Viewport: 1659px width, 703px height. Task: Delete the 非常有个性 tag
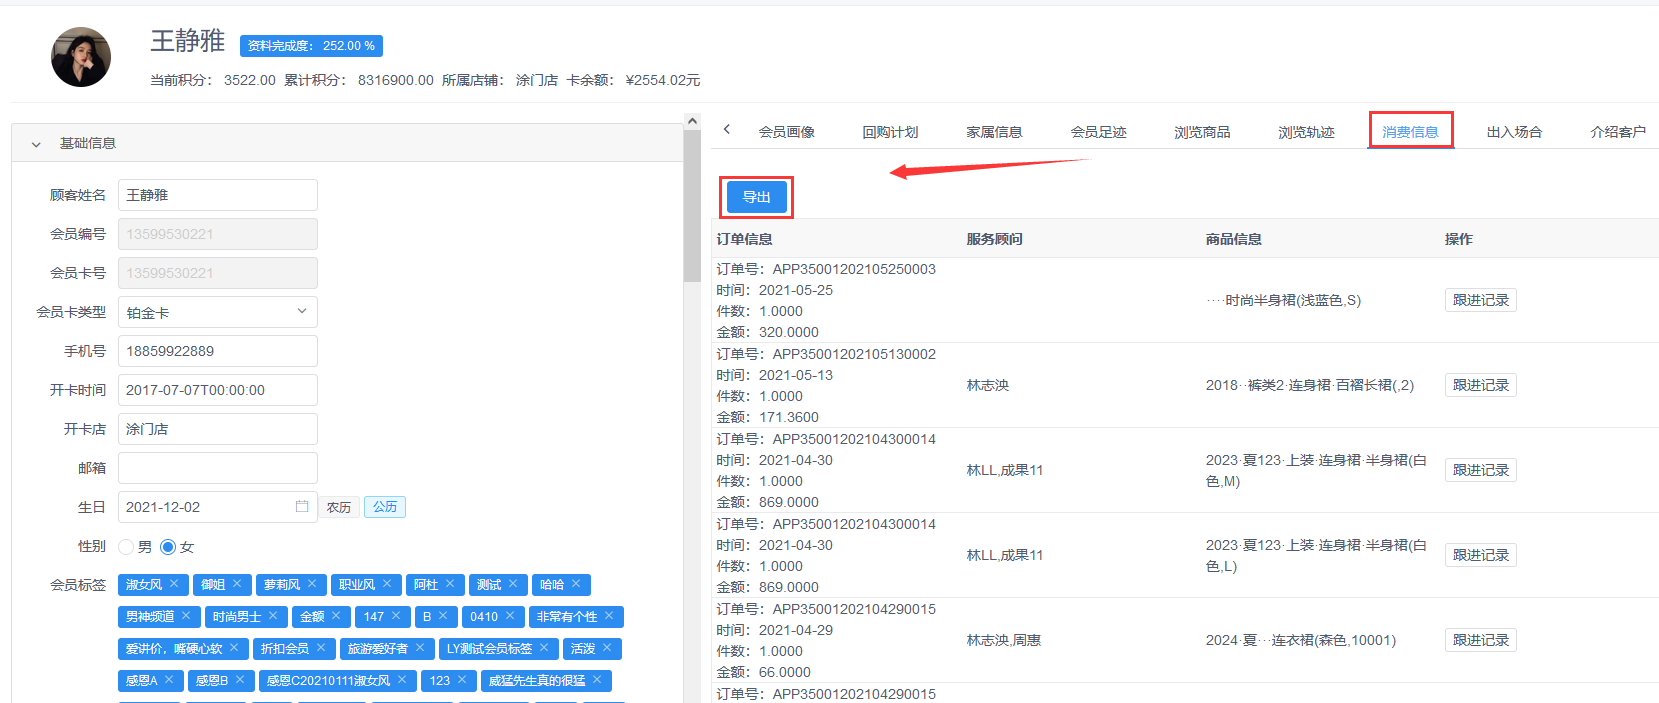(609, 616)
